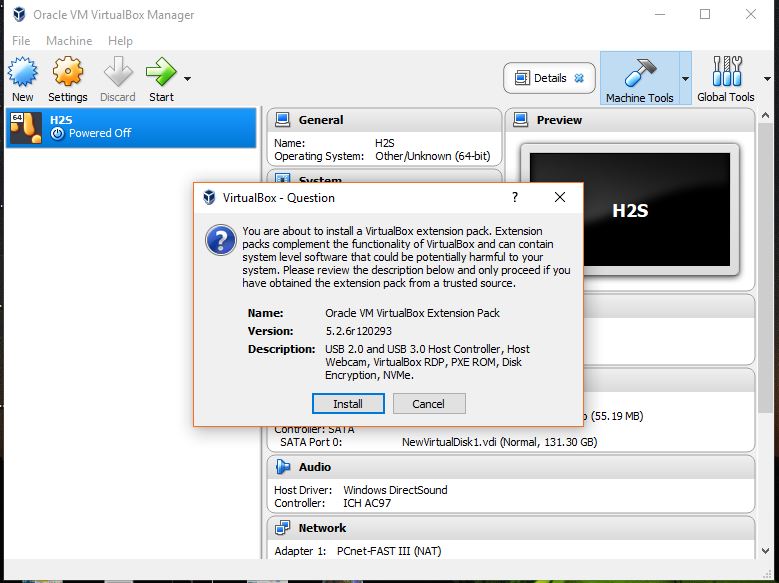Click VirtualBox cube icon in dialog title
Image resolution: width=779 pixels, height=583 pixels.
pos(209,197)
